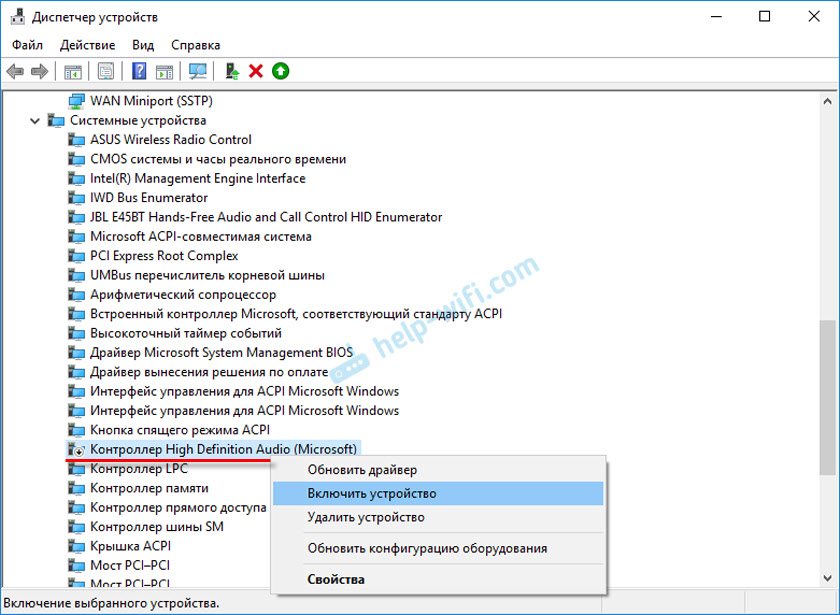Click the green enable device arrow icon

281,71
